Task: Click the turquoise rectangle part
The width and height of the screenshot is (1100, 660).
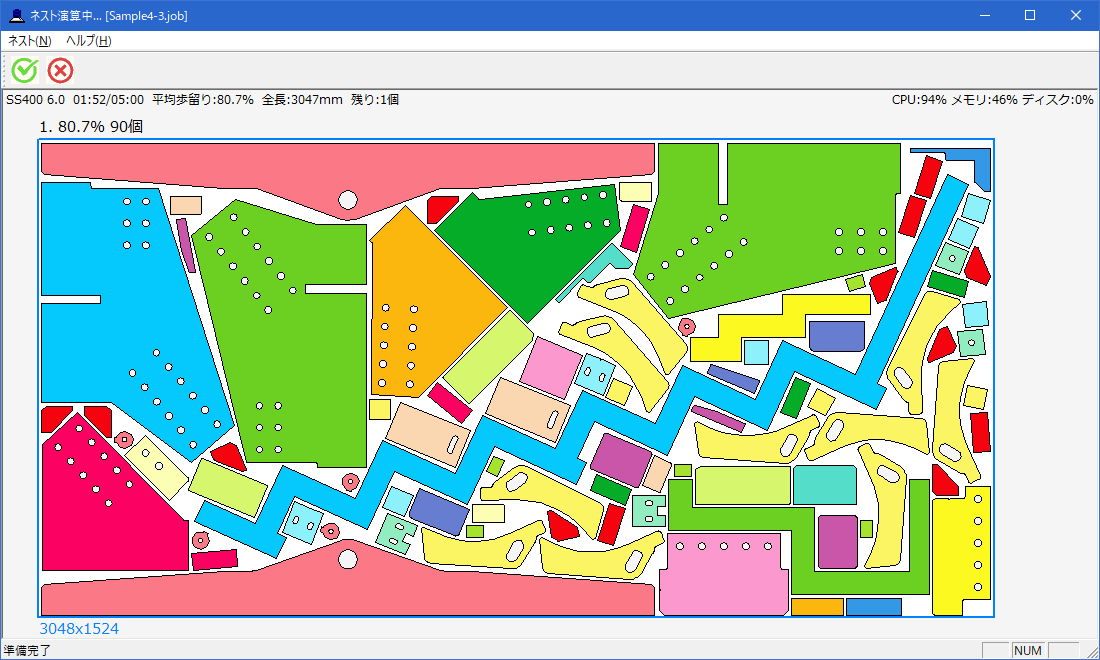Action: (x=825, y=485)
